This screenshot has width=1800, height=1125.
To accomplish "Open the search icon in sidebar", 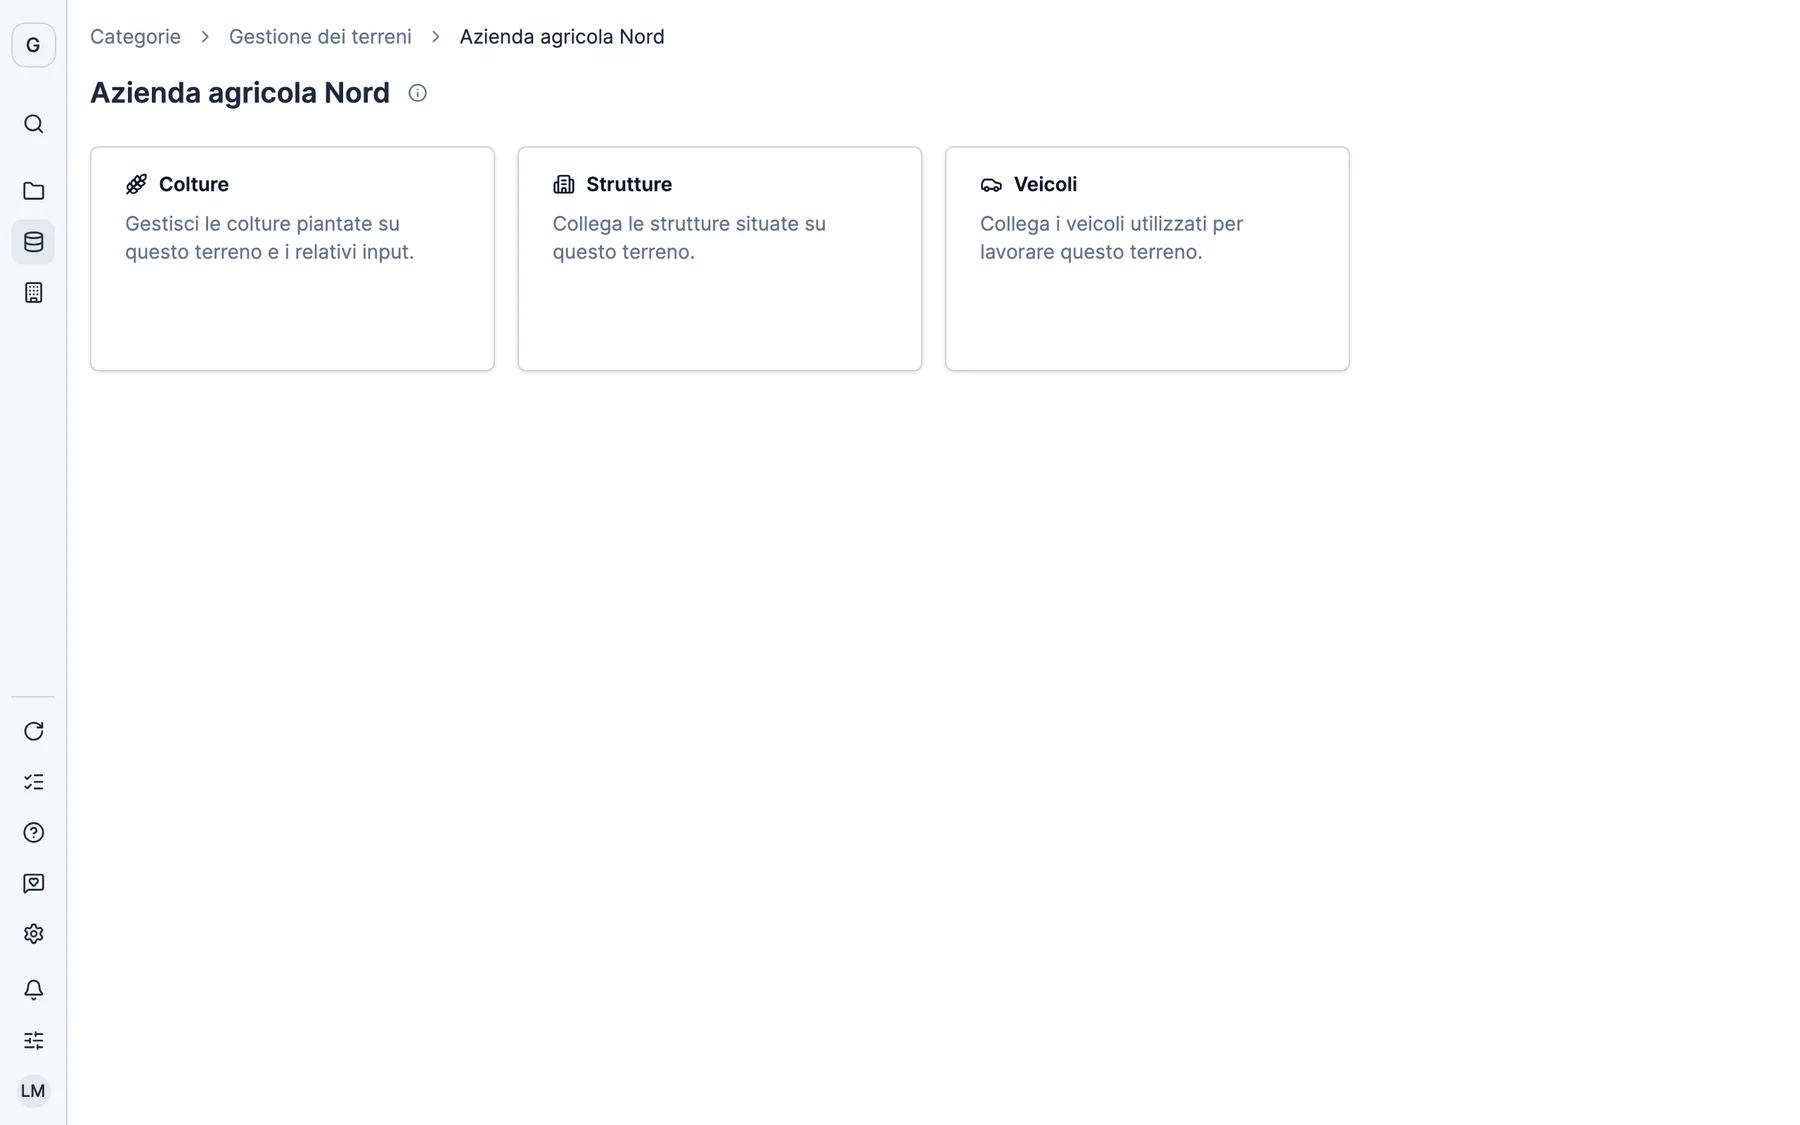I will click(x=33, y=124).
